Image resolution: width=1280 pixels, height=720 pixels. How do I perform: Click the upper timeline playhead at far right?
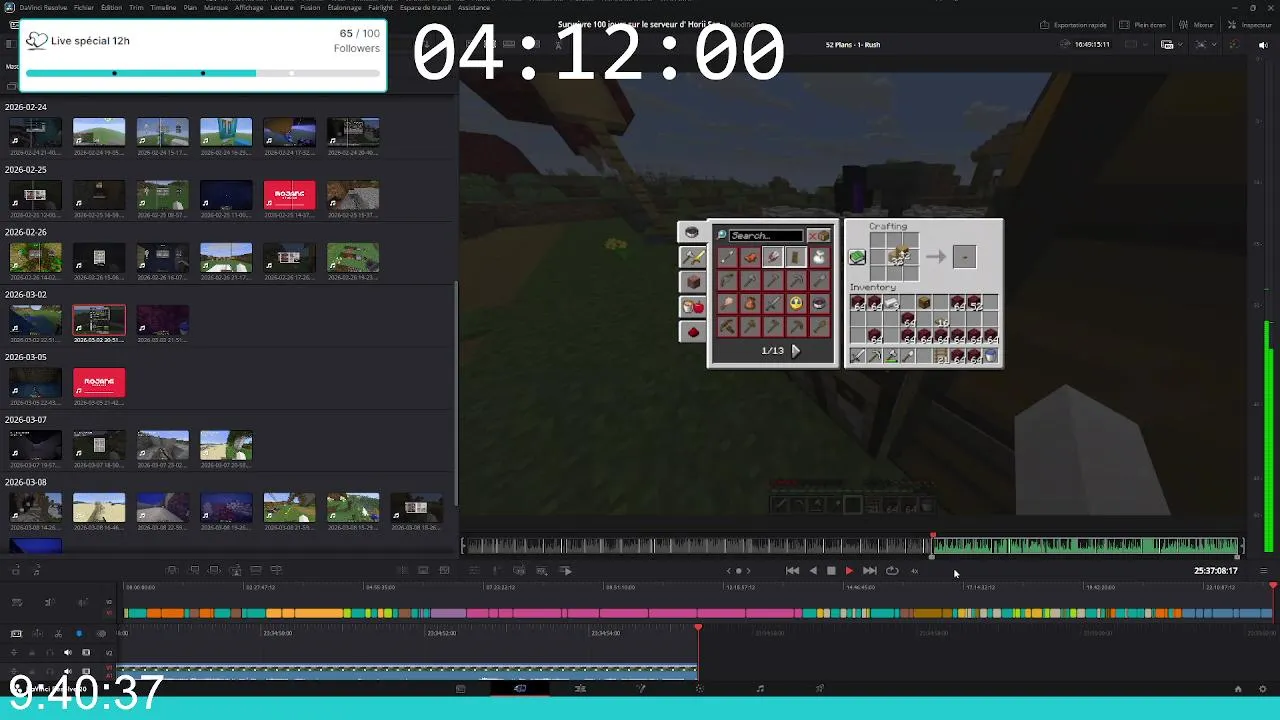tap(1273, 585)
